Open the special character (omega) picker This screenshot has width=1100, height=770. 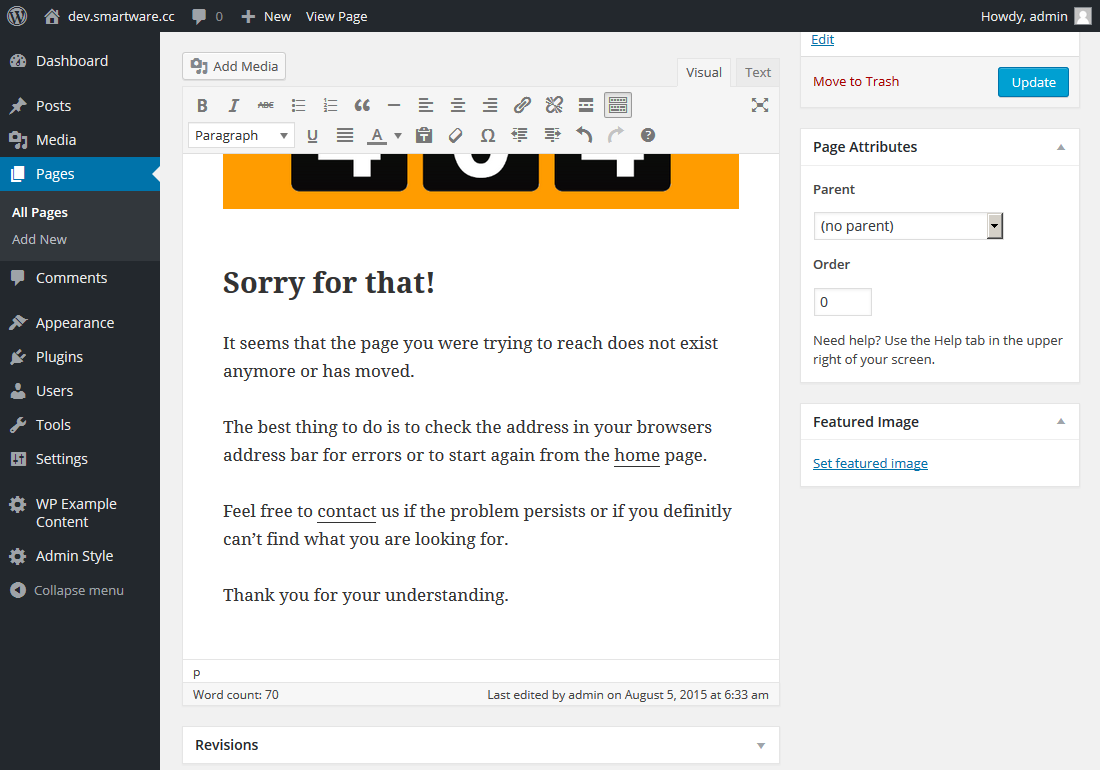488,135
